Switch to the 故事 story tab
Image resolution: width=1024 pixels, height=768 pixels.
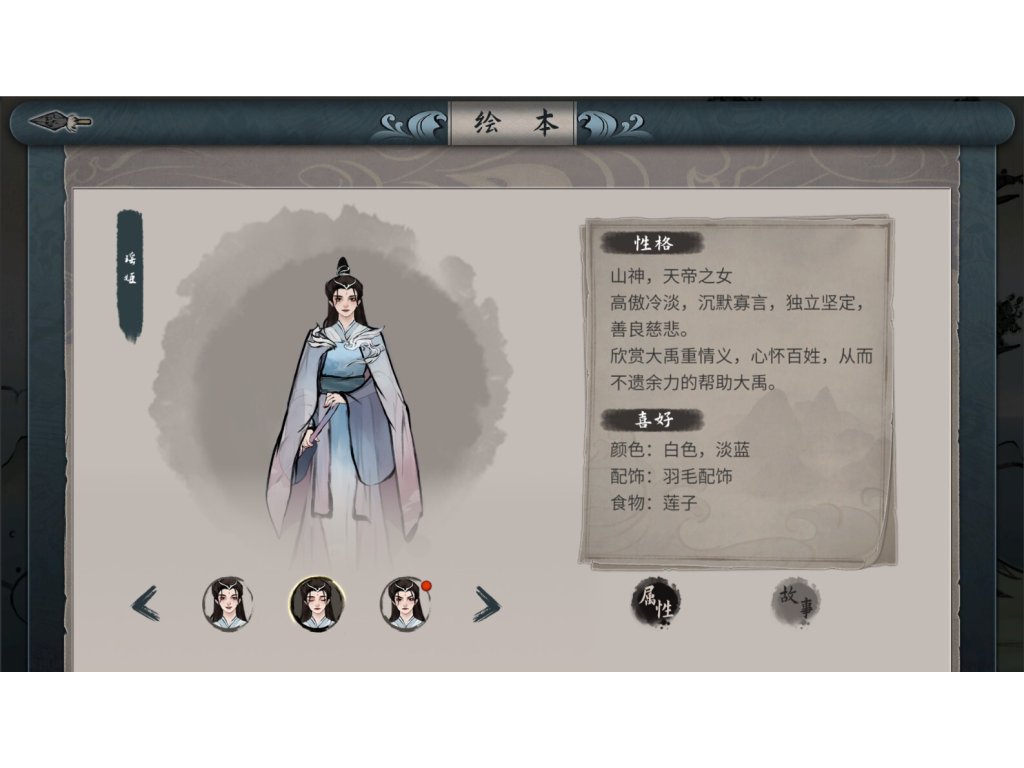coord(795,602)
